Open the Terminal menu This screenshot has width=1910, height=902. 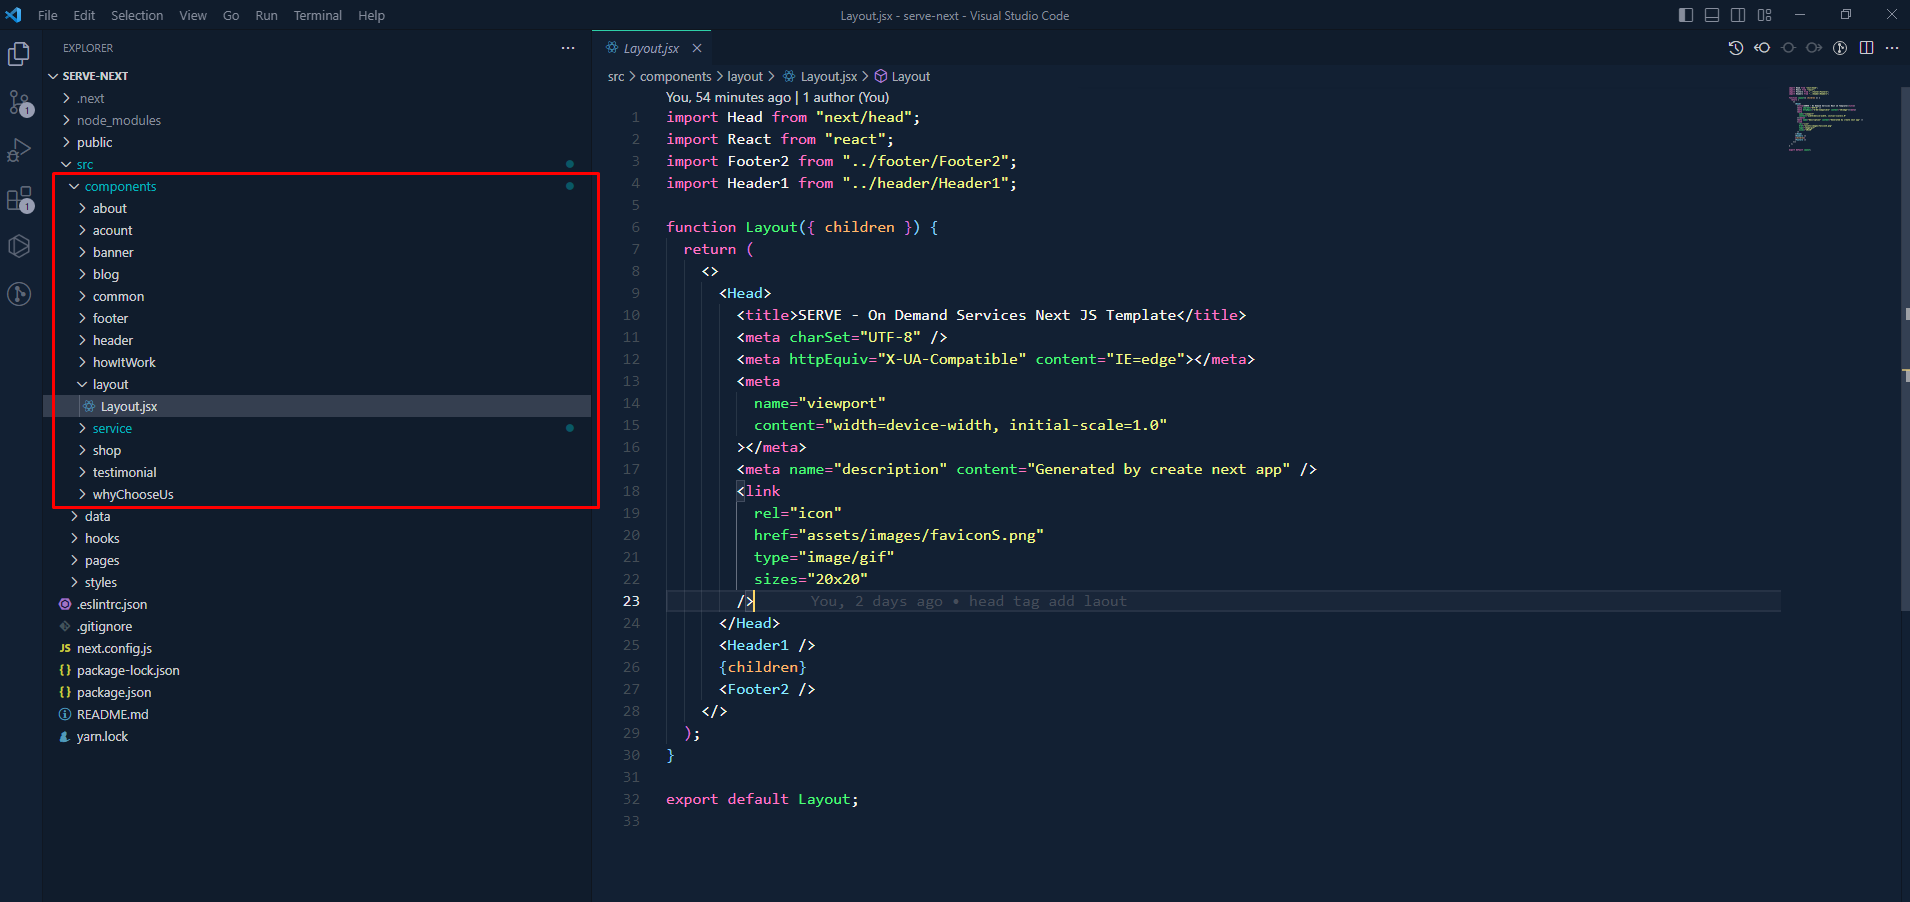(x=318, y=15)
